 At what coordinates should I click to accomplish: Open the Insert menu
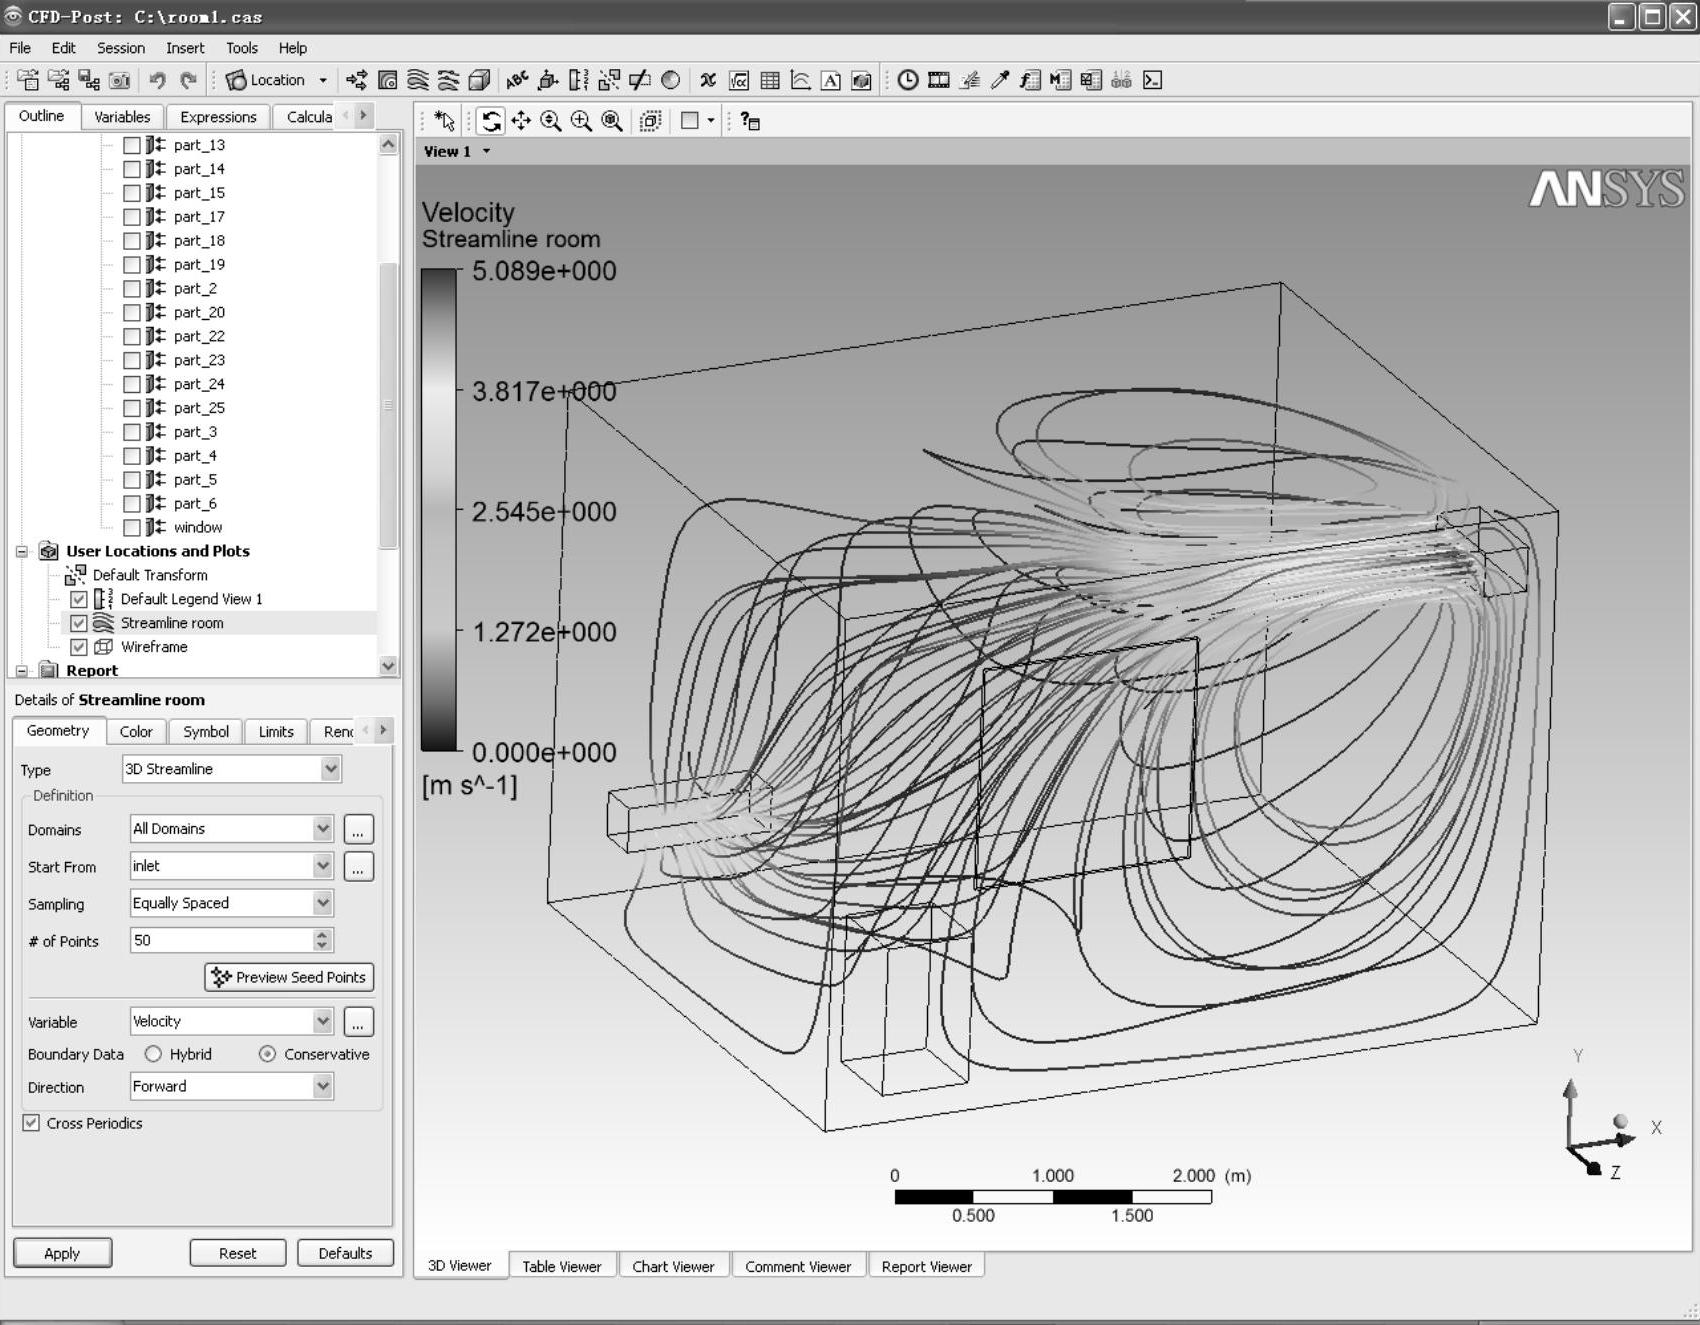pyautogui.click(x=185, y=48)
